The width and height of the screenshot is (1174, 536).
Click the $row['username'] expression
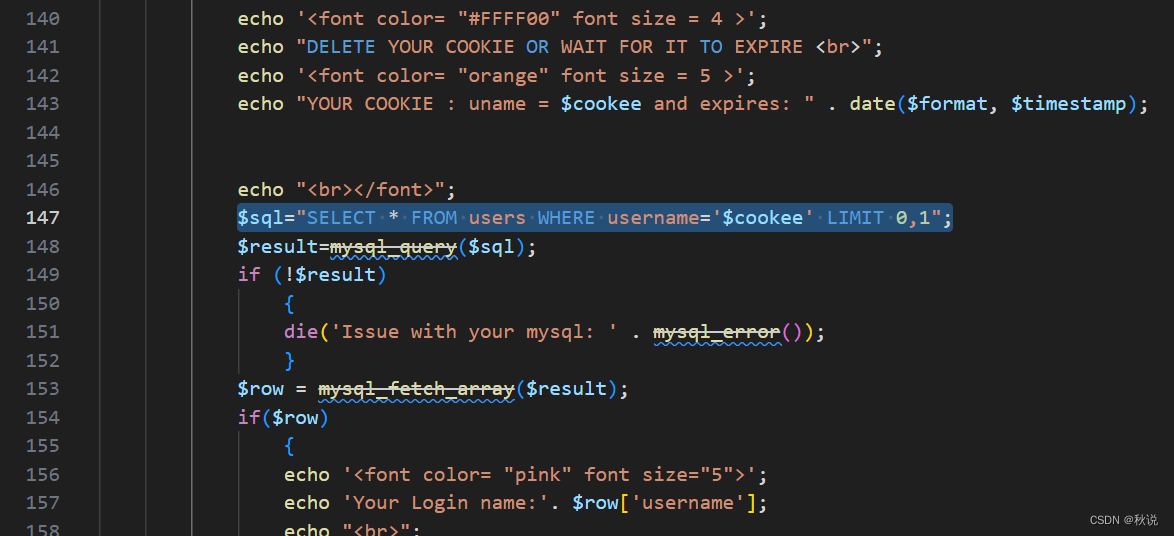click(663, 503)
